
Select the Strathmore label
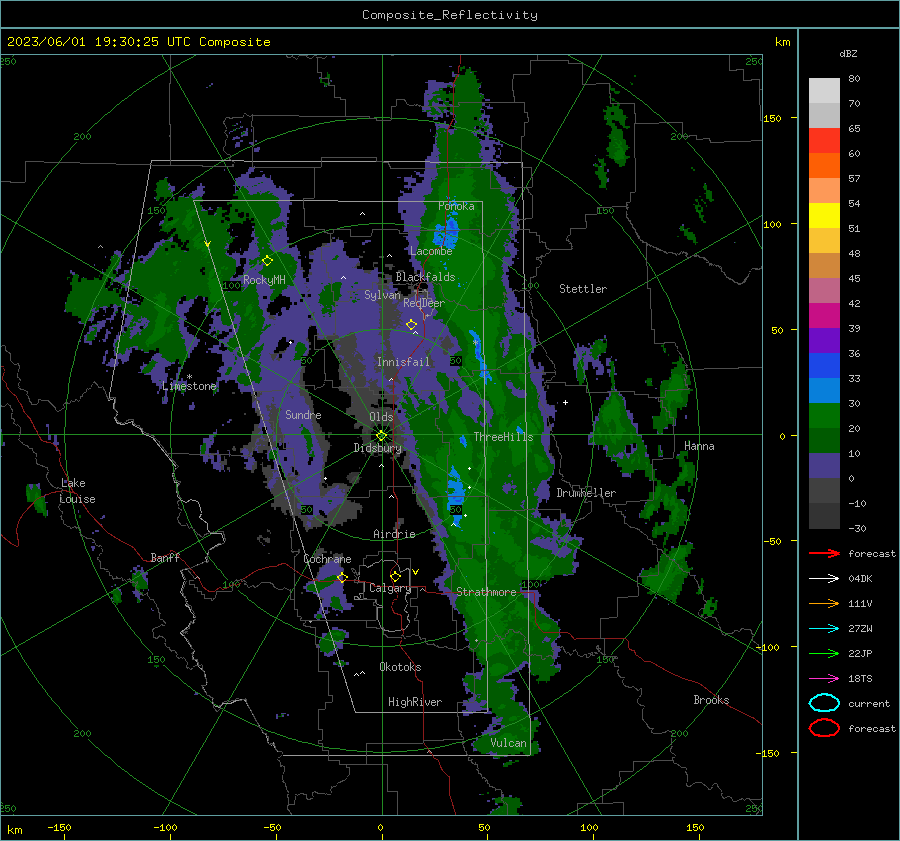486,592
